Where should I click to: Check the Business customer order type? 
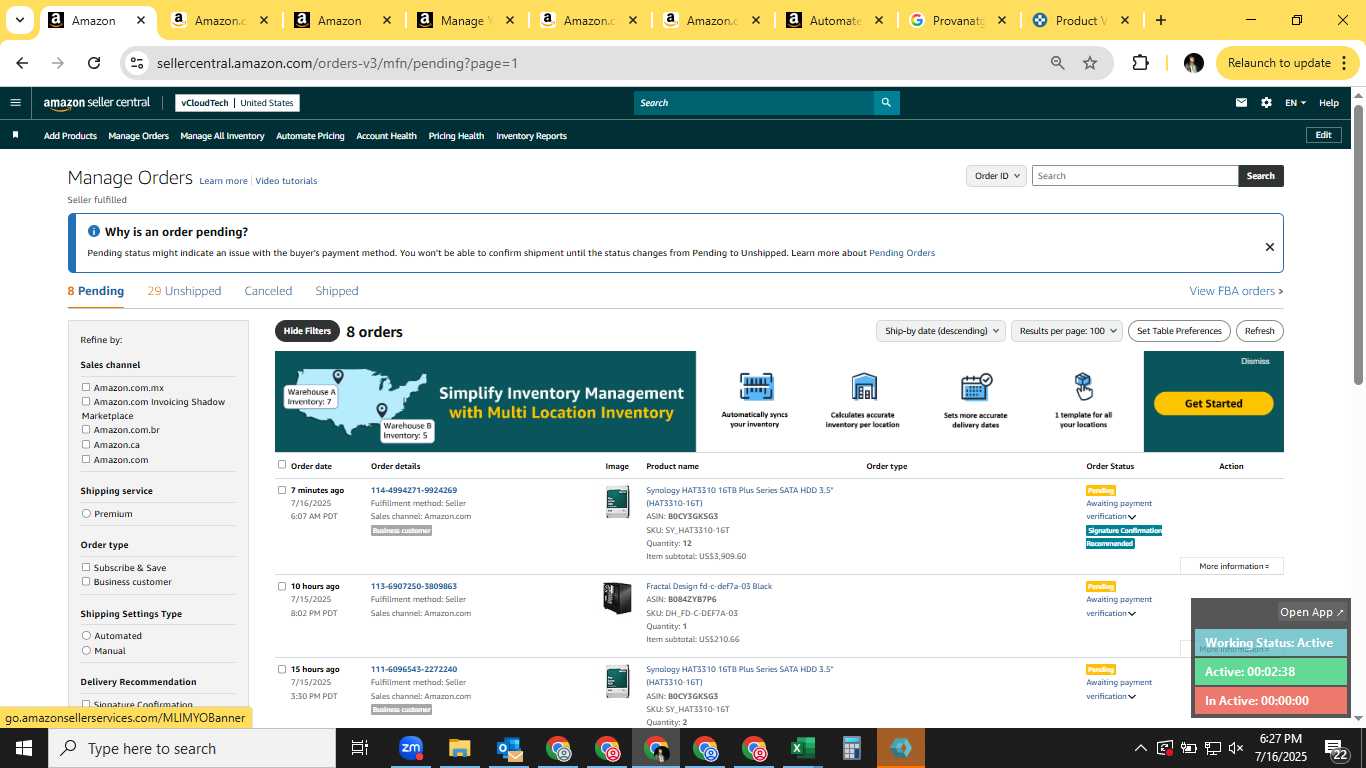click(86, 581)
